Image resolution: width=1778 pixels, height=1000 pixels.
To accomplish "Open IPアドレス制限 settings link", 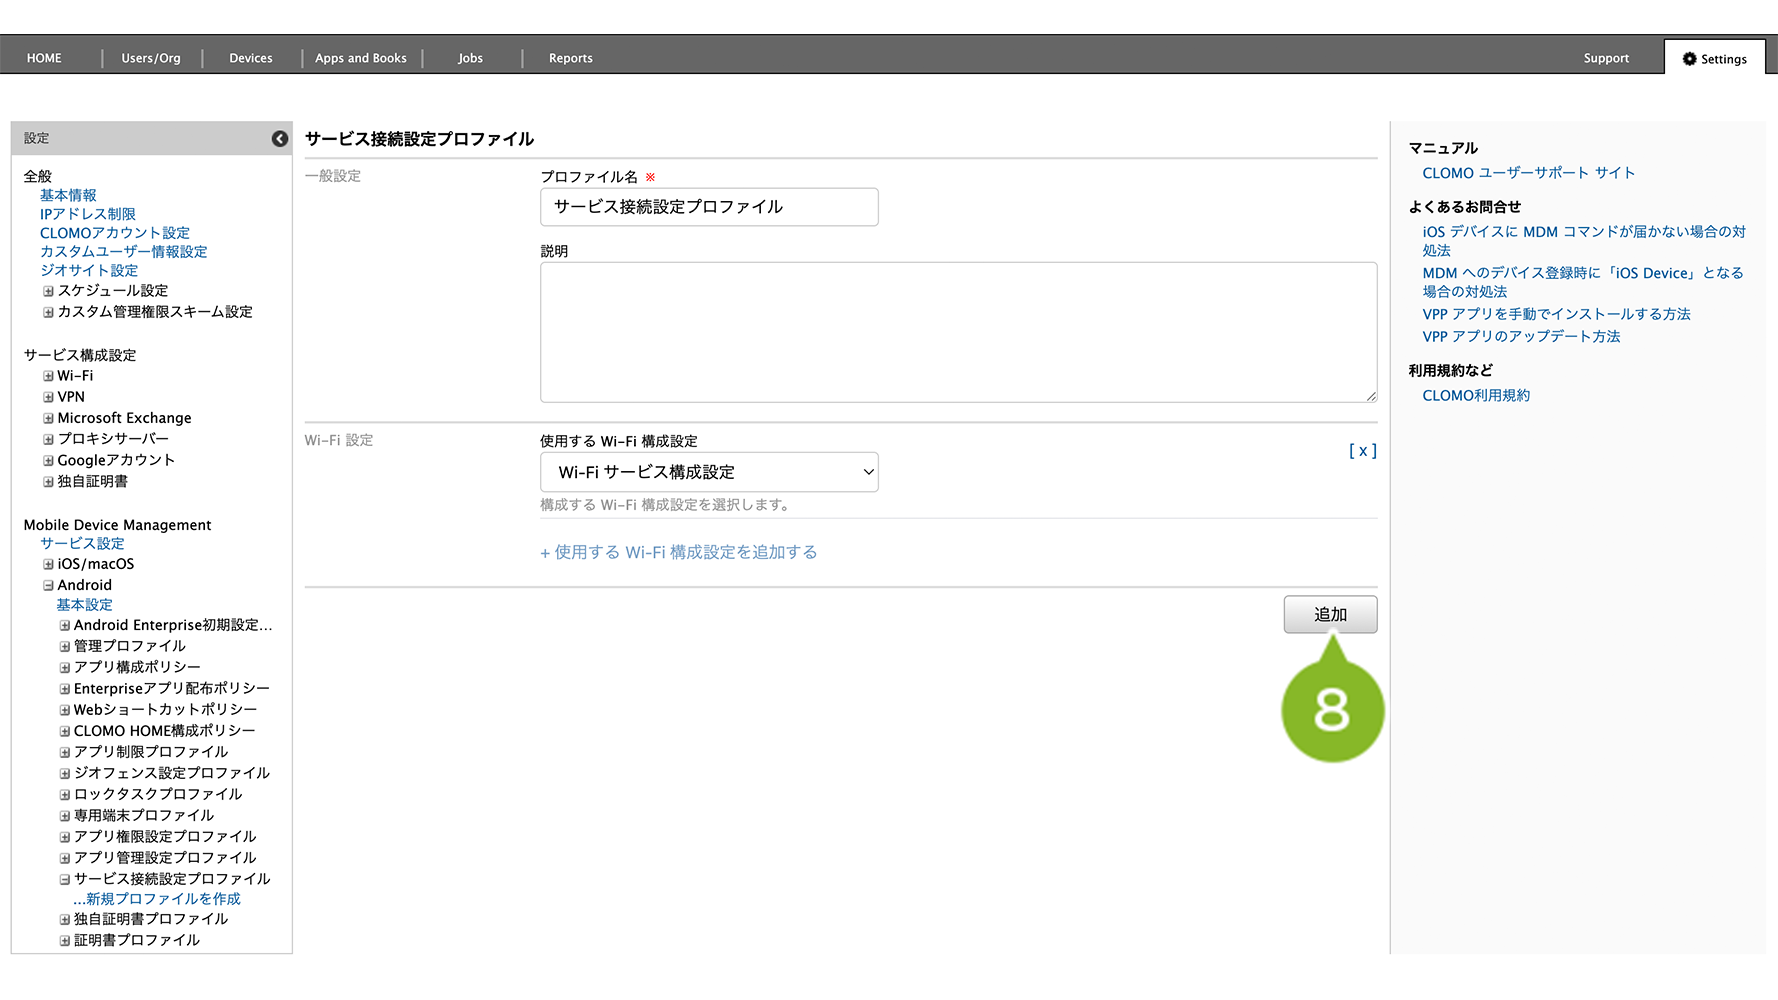I will [x=88, y=214].
